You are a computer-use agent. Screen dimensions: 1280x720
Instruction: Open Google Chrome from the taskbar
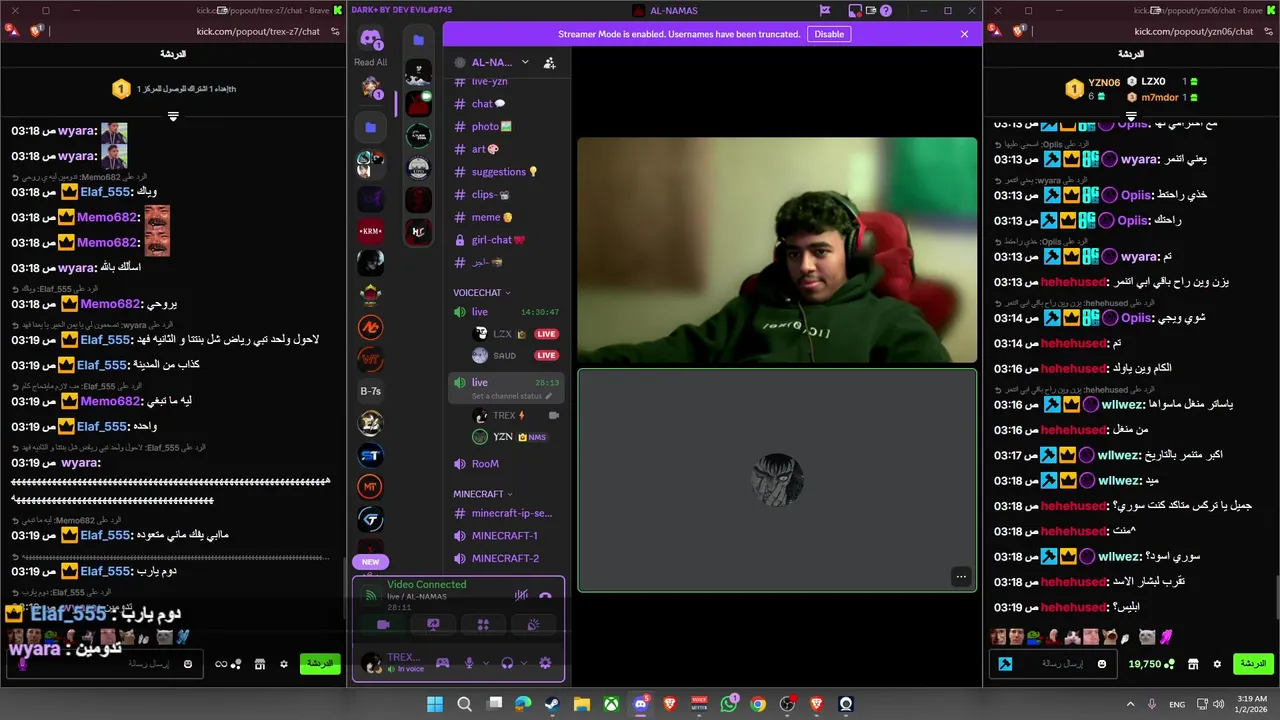pyautogui.click(x=758, y=704)
